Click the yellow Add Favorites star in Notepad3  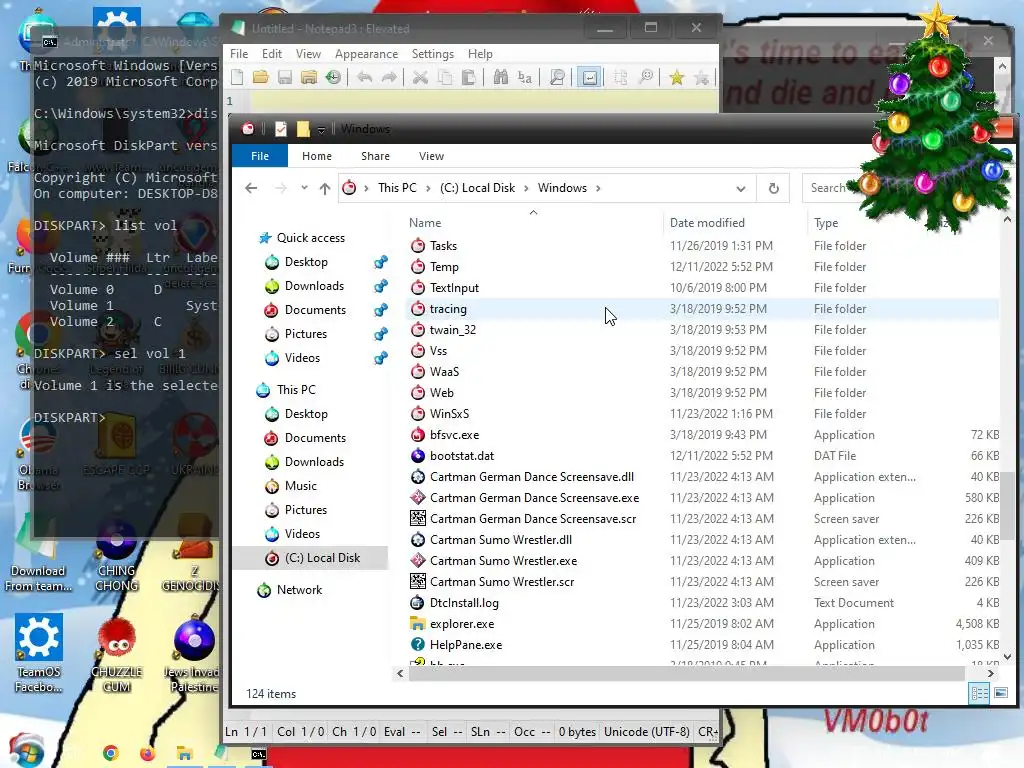click(677, 78)
